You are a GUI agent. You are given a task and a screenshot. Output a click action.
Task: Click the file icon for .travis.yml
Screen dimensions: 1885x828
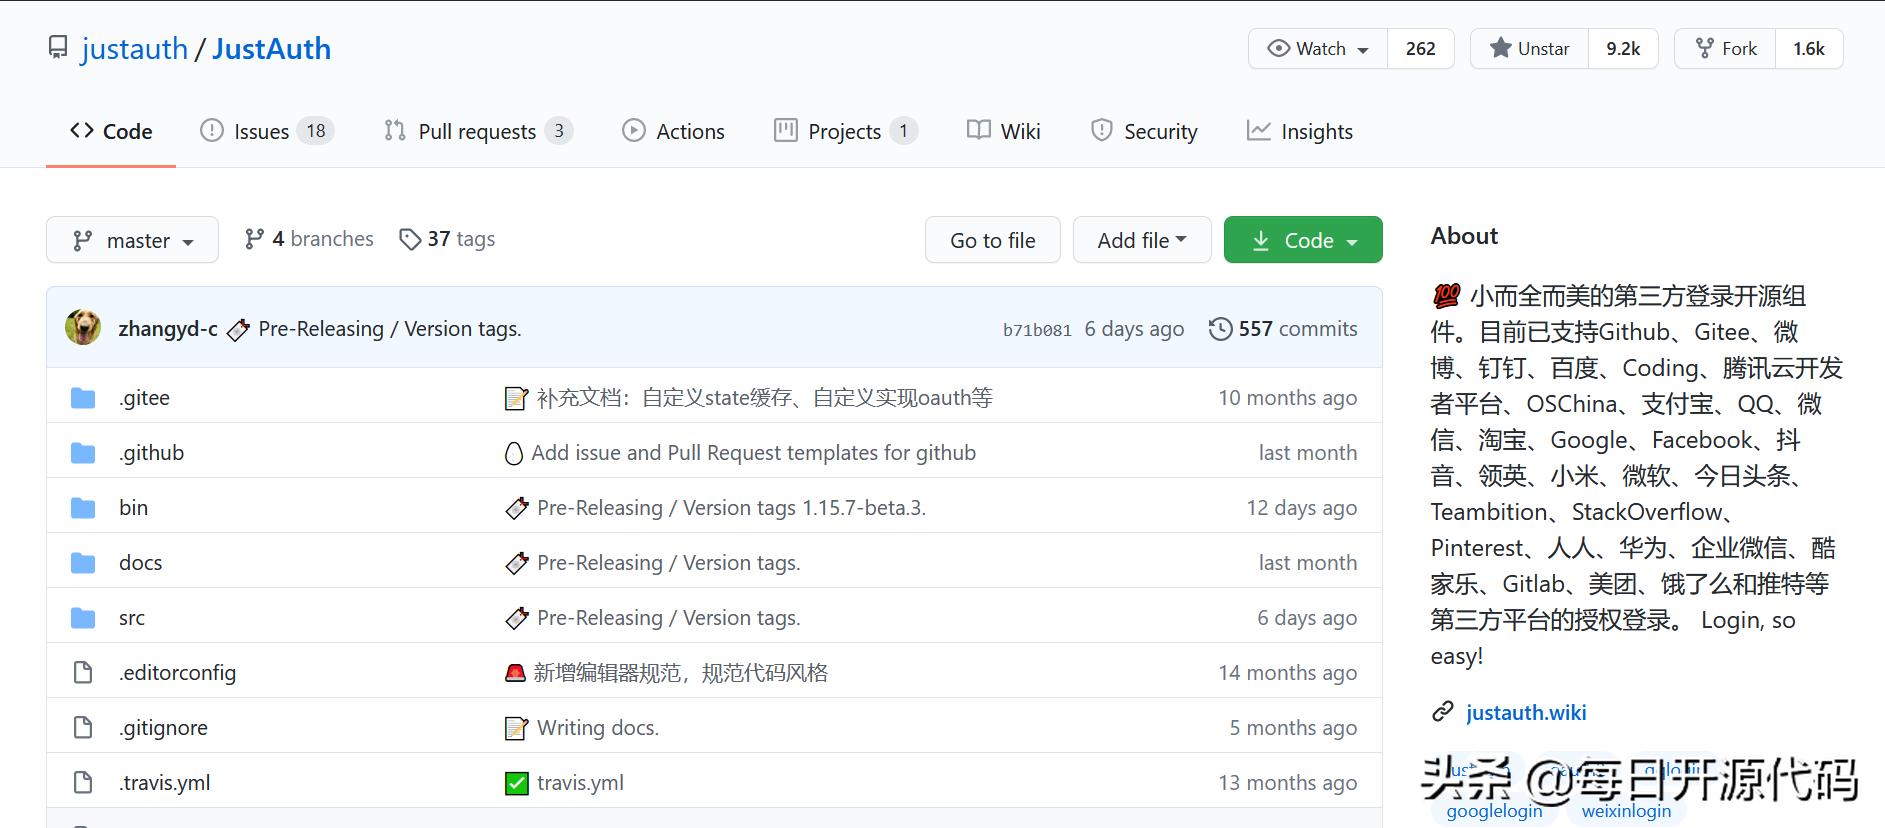point(83,783)
